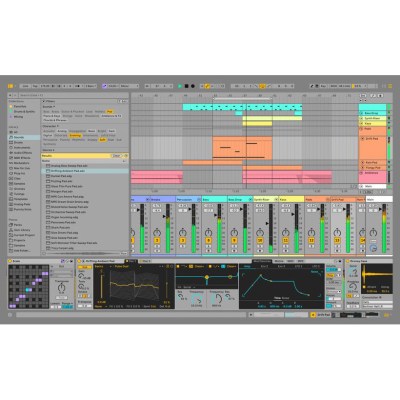Viewport: 400px width, 400px height.
Task: Click Pads track volume fader handle
Action: 318,209
